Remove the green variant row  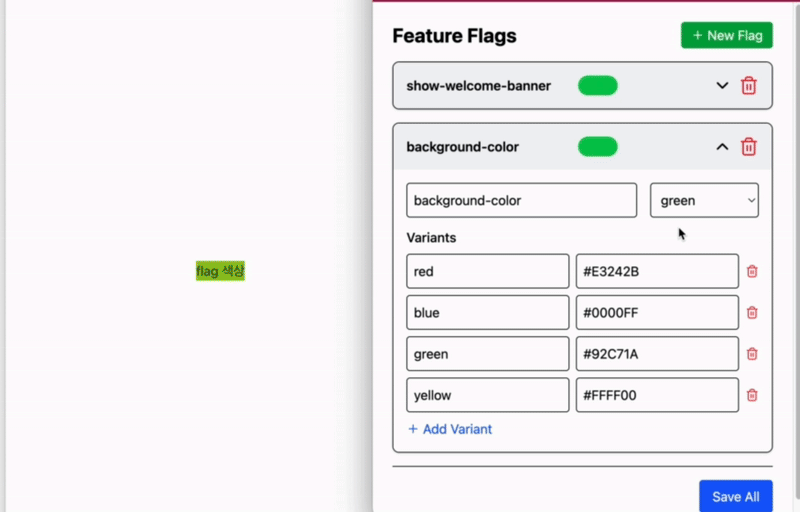(x=752, y=354)
